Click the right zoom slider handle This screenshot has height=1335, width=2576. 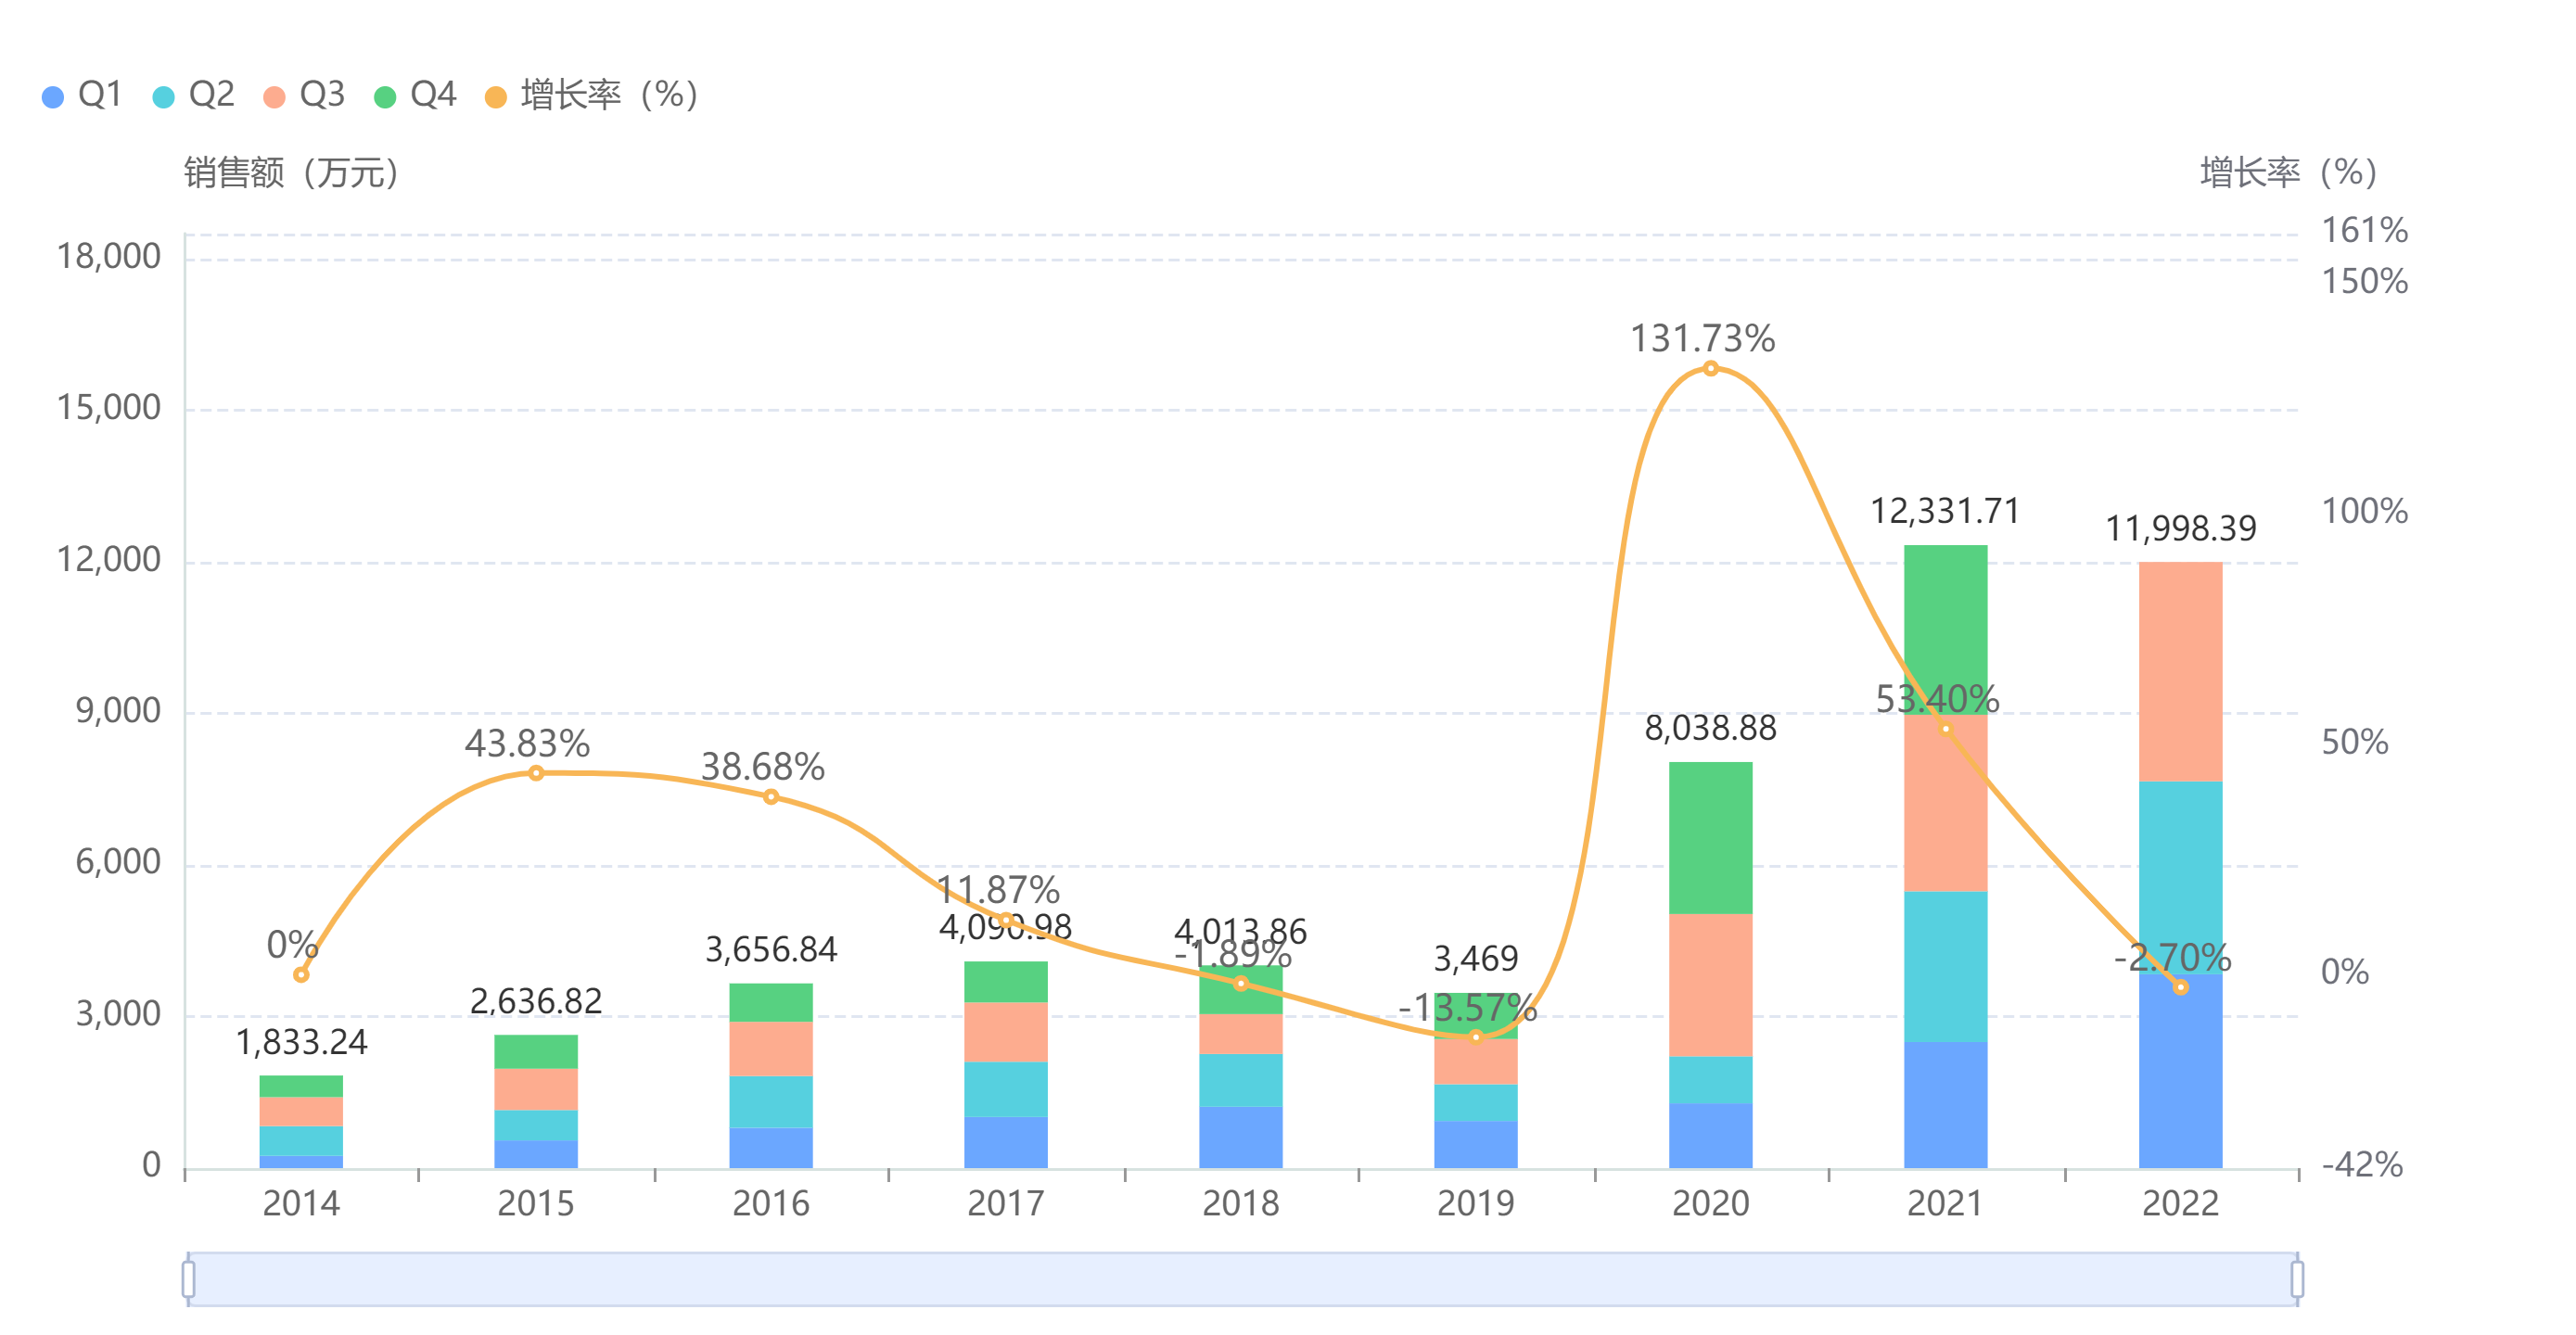(x=2297, y=1279)
